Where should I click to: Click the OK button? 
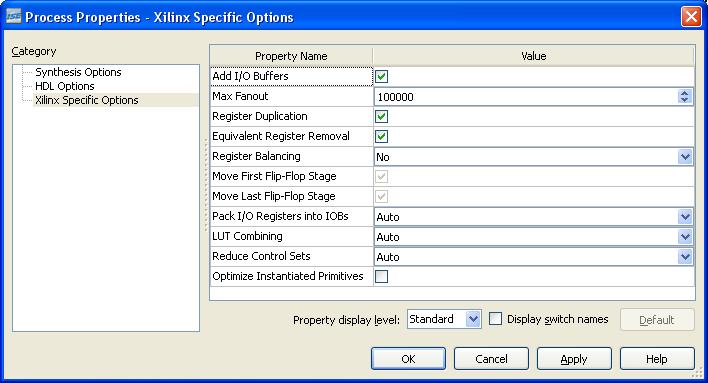[x=408, y=359]
